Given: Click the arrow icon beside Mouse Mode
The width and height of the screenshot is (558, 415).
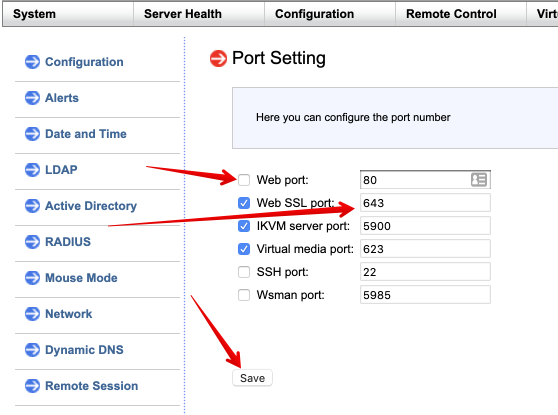Looking at the screenshot, I should [x=32, y=278].
